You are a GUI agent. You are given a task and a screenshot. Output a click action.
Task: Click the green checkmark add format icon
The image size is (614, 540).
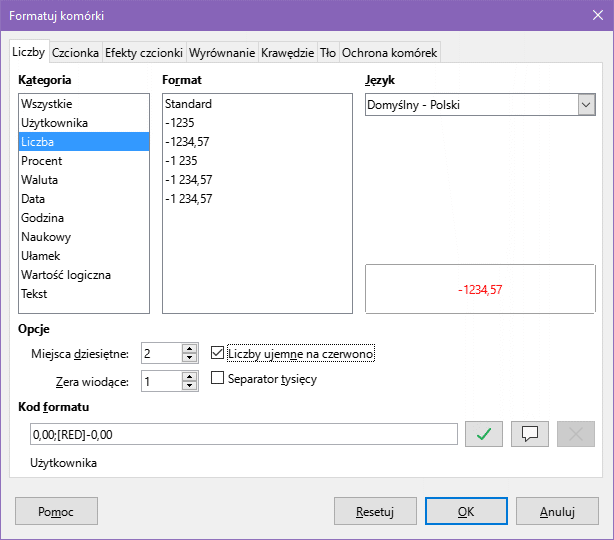pyautogui.click(x=484, y=433)
